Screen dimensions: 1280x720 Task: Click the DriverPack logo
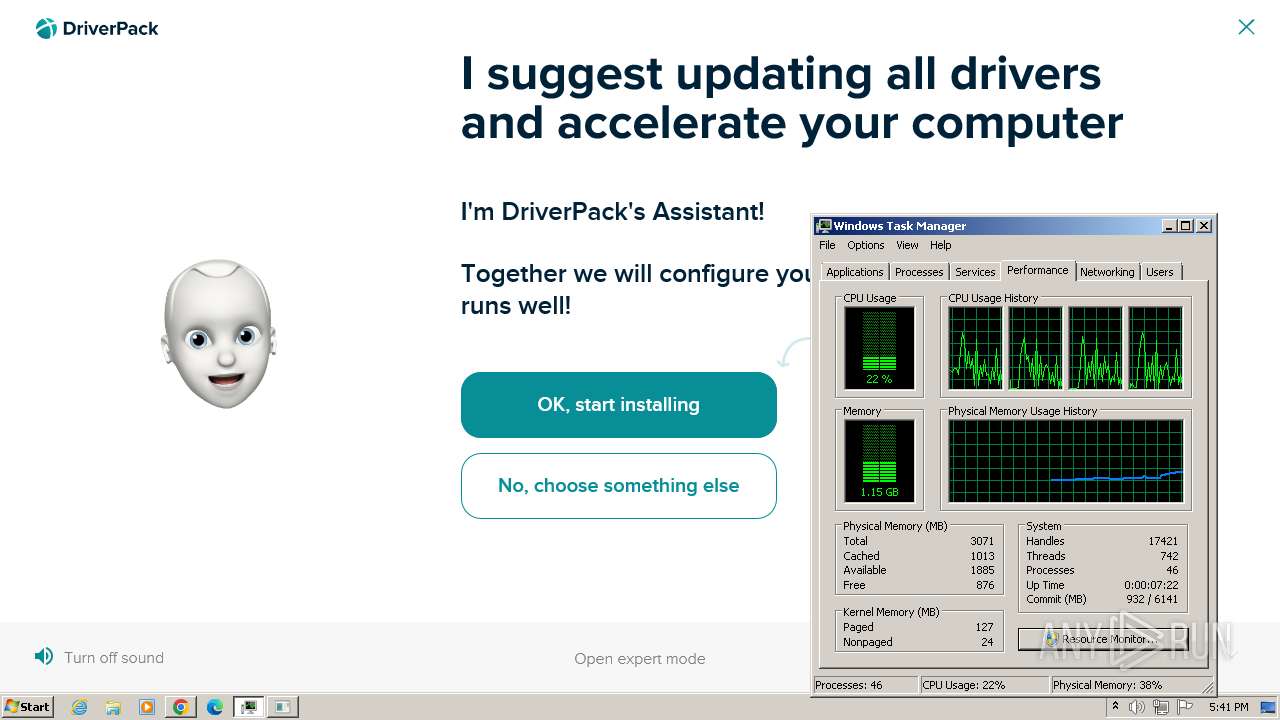coord(97,28)
